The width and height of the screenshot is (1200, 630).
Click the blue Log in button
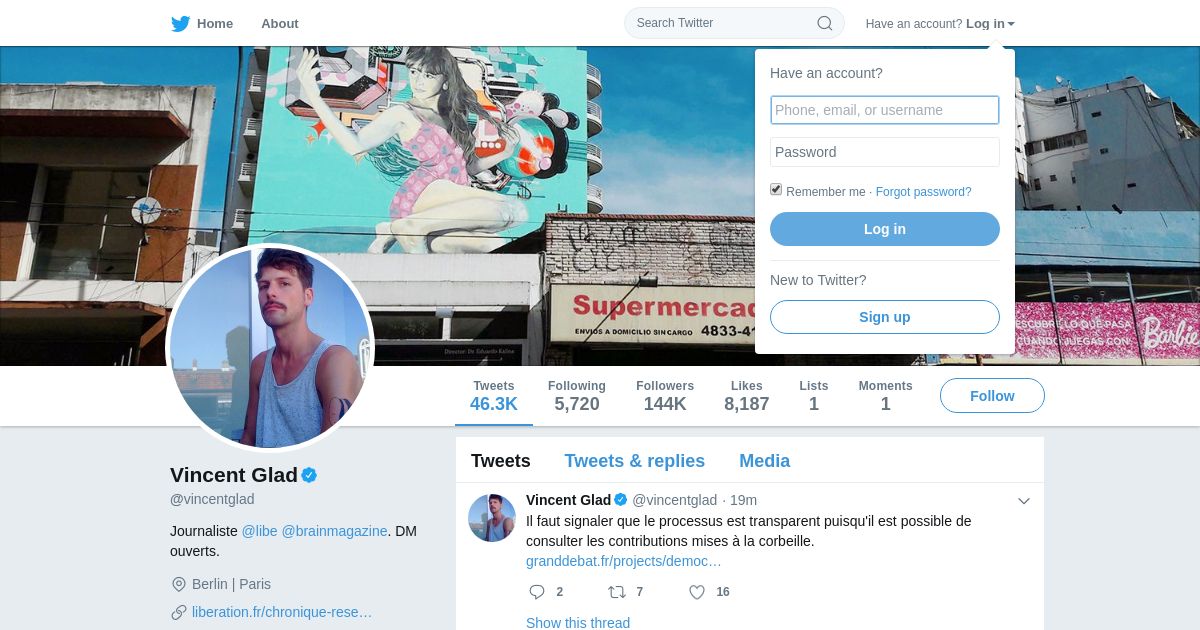tap(885, 229)
